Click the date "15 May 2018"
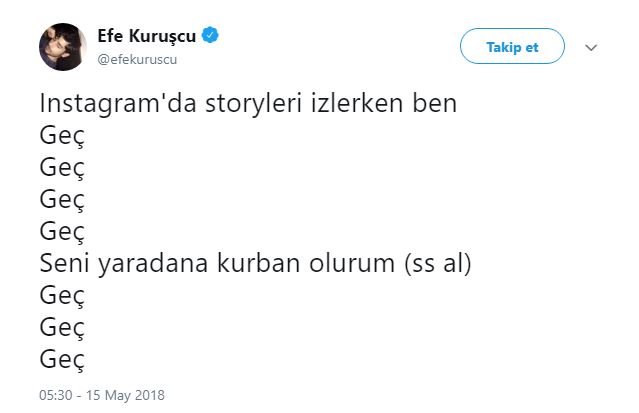Viewport: 639px width, 413px height. click(x=128, y=395)
